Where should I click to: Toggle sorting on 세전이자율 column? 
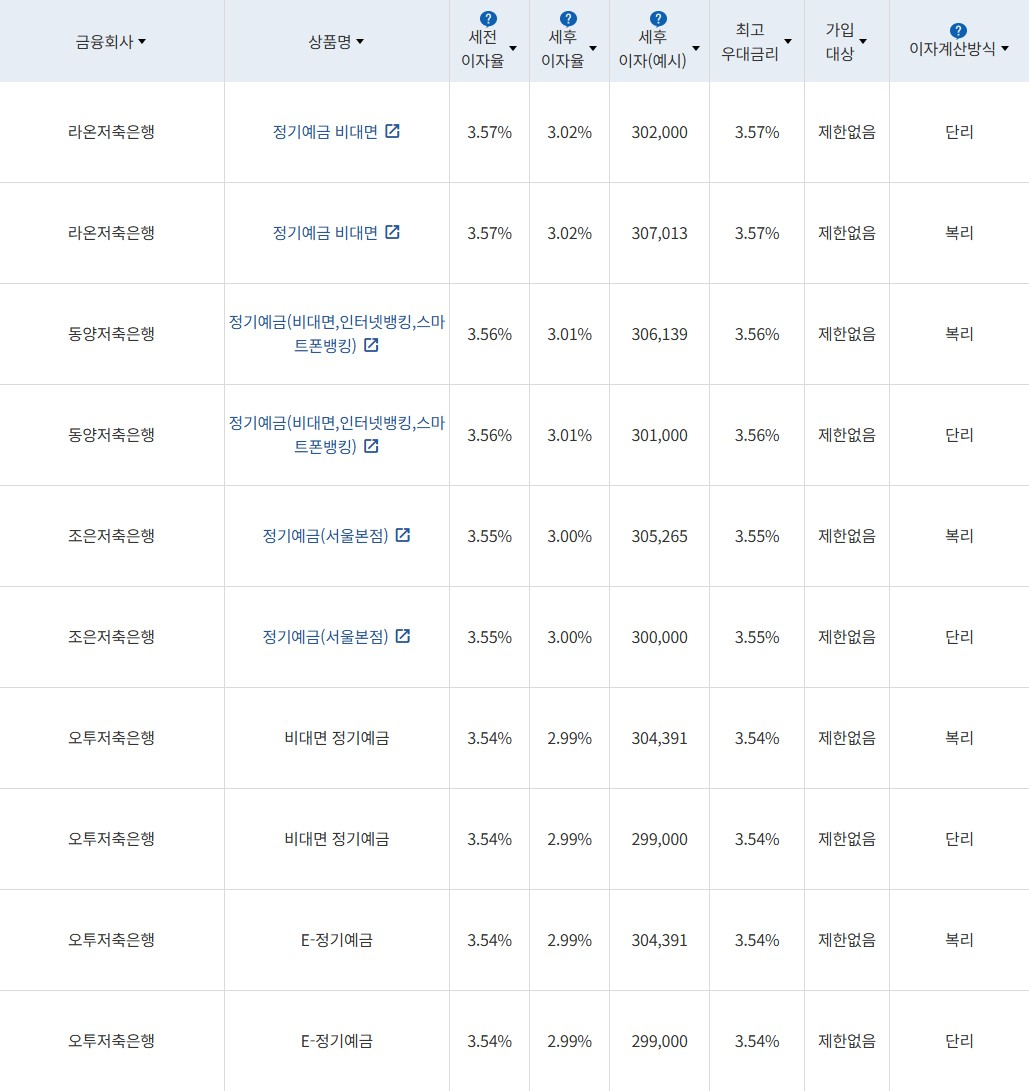tap(513, 46)
